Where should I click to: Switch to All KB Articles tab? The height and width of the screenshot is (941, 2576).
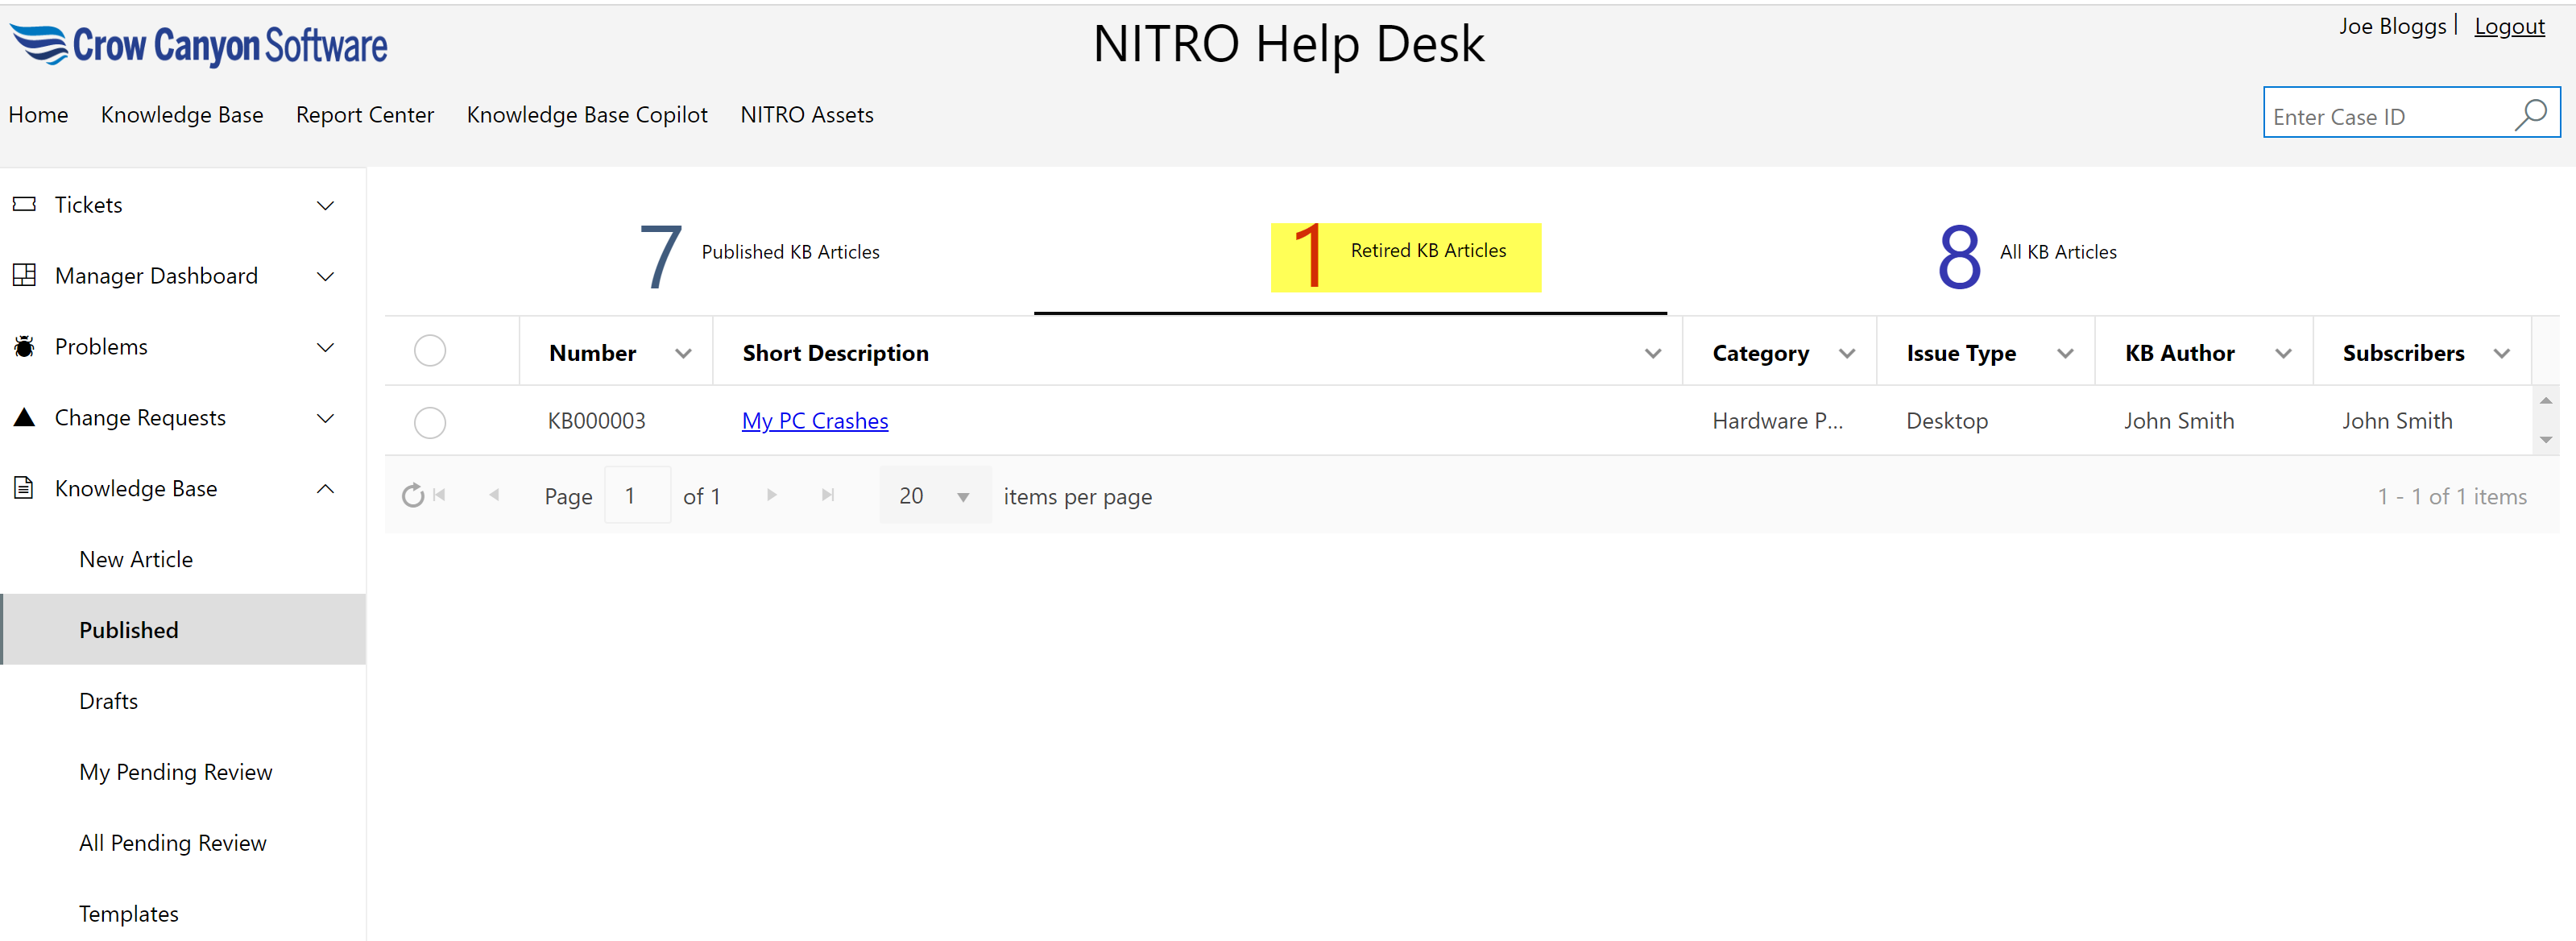[2027, 255]
